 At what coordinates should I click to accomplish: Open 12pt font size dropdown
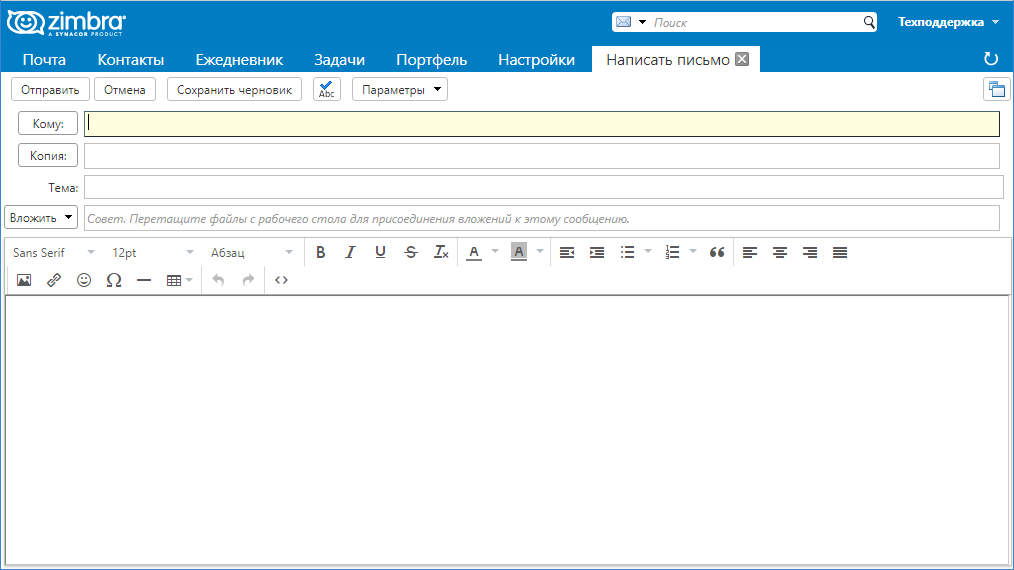(152, 252)
